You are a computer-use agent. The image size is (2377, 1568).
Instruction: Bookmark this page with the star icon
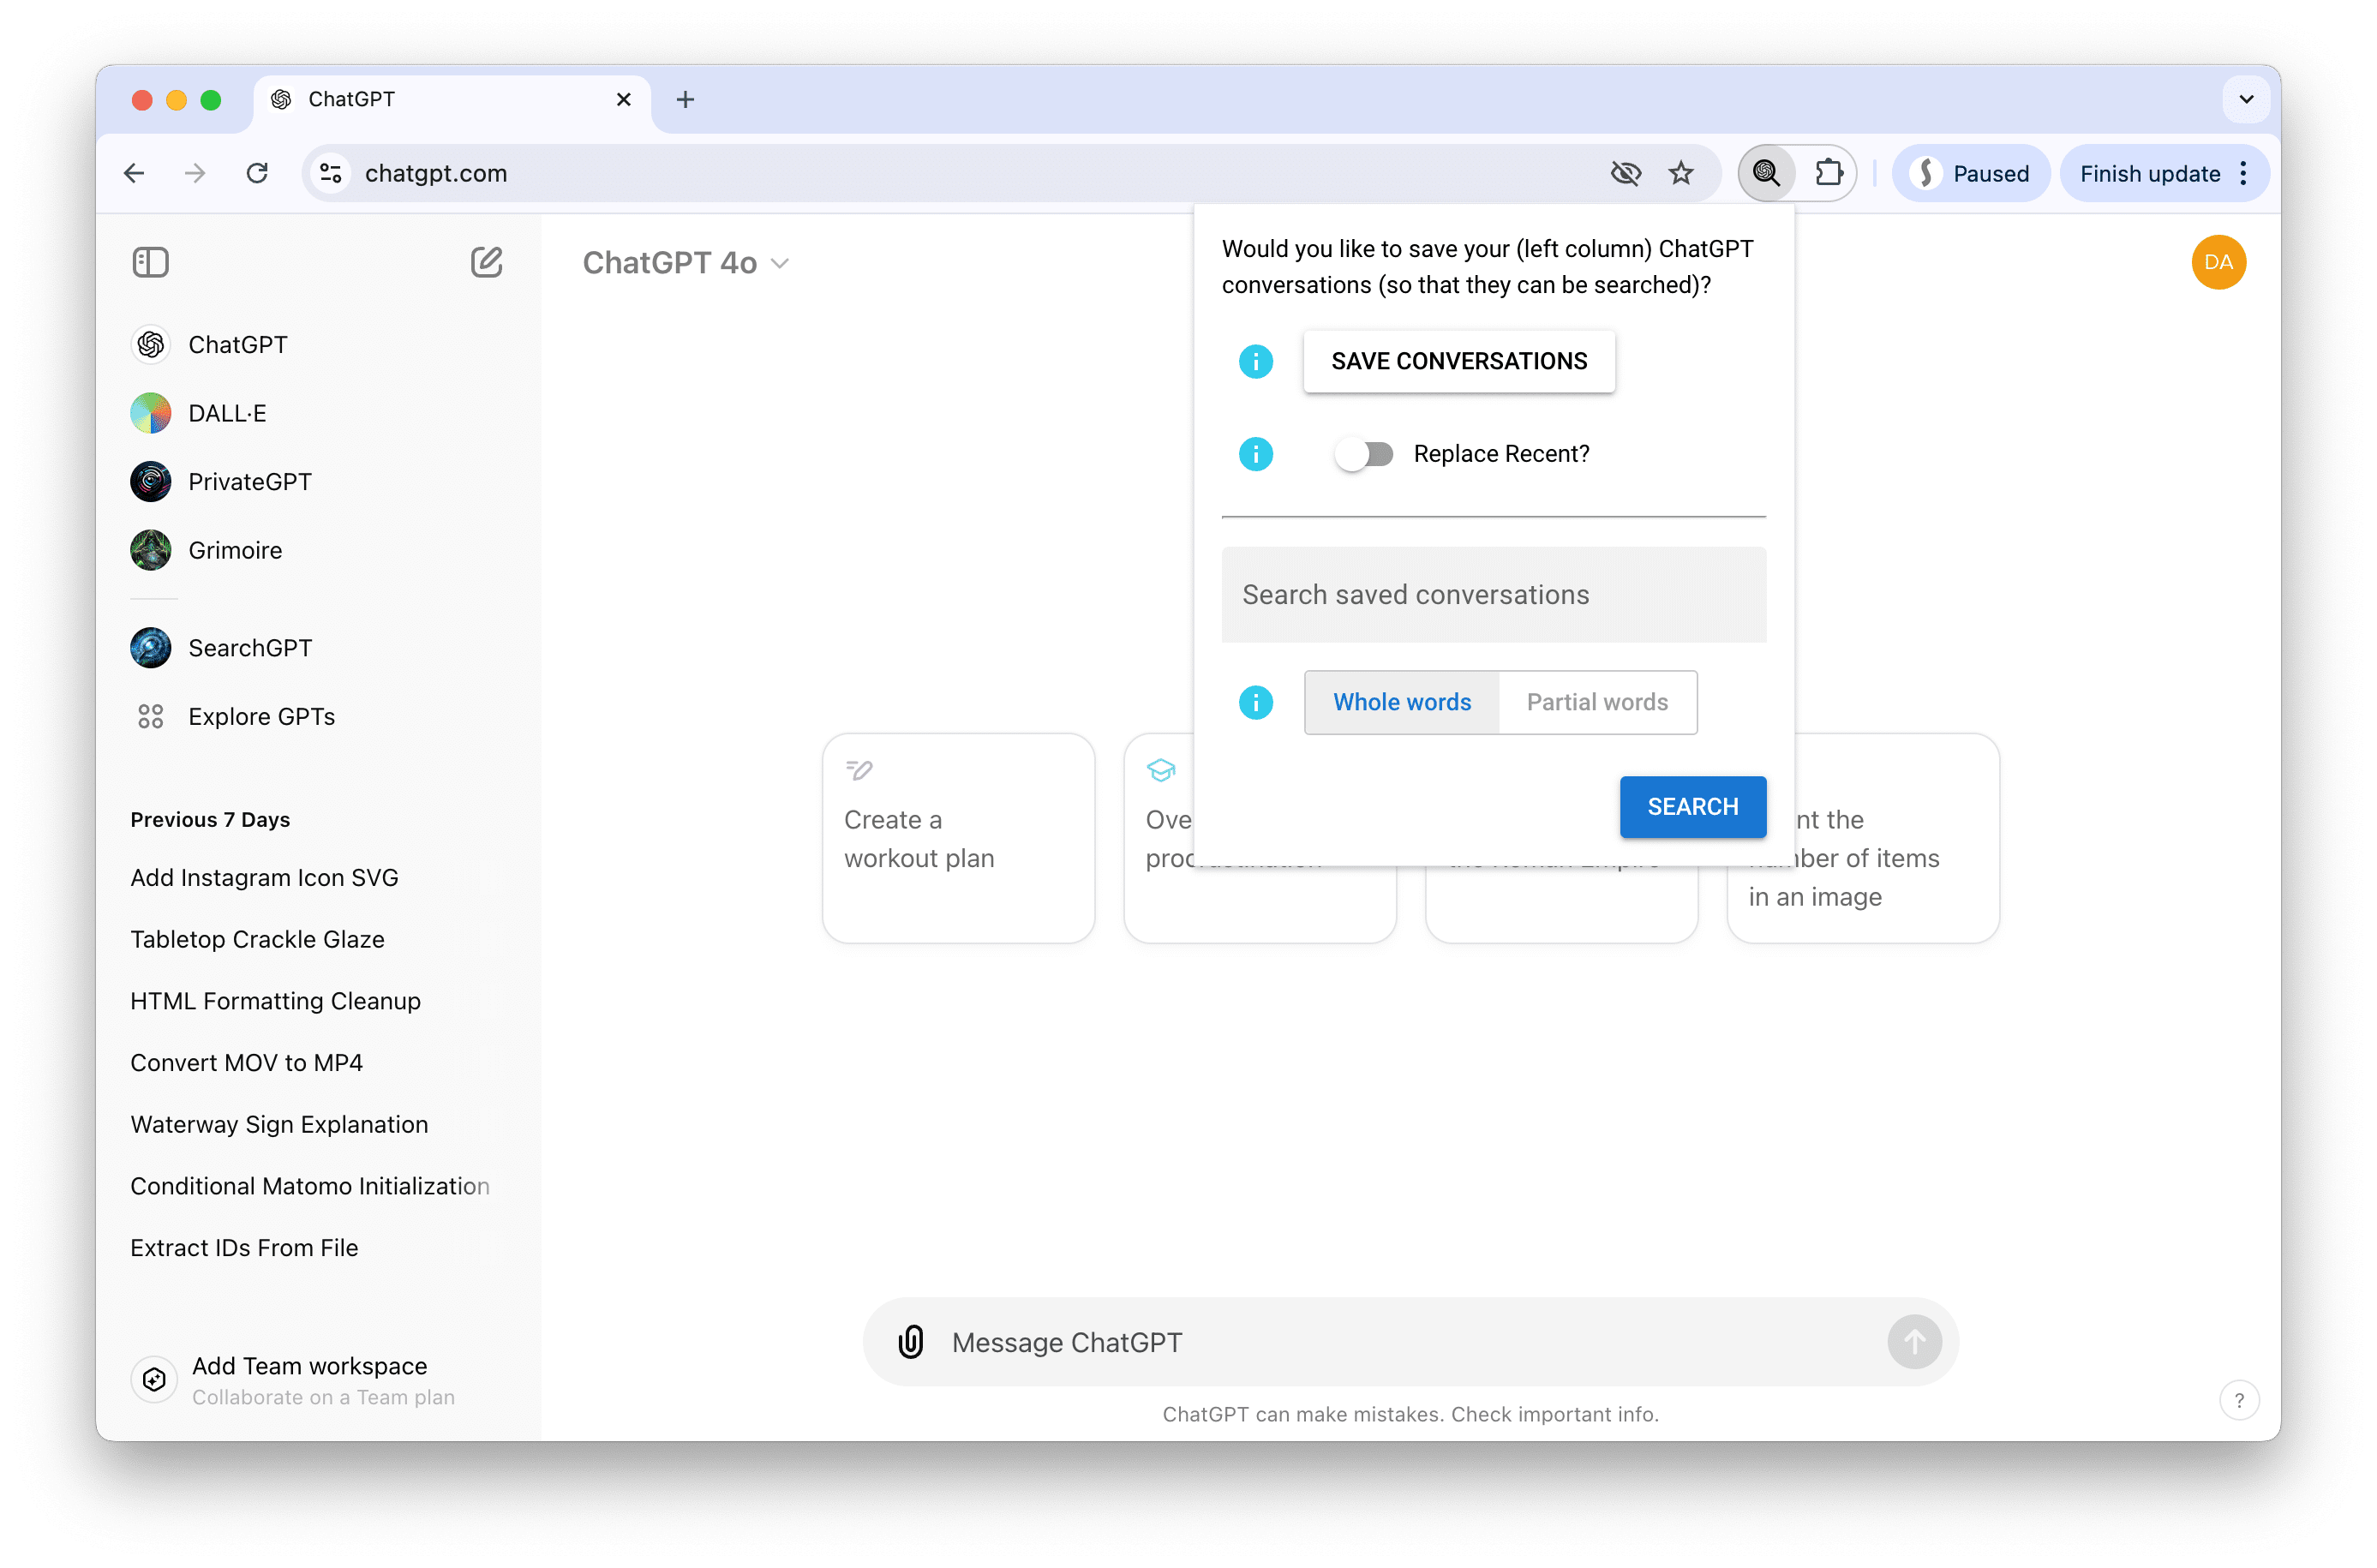click(1680, 174)
